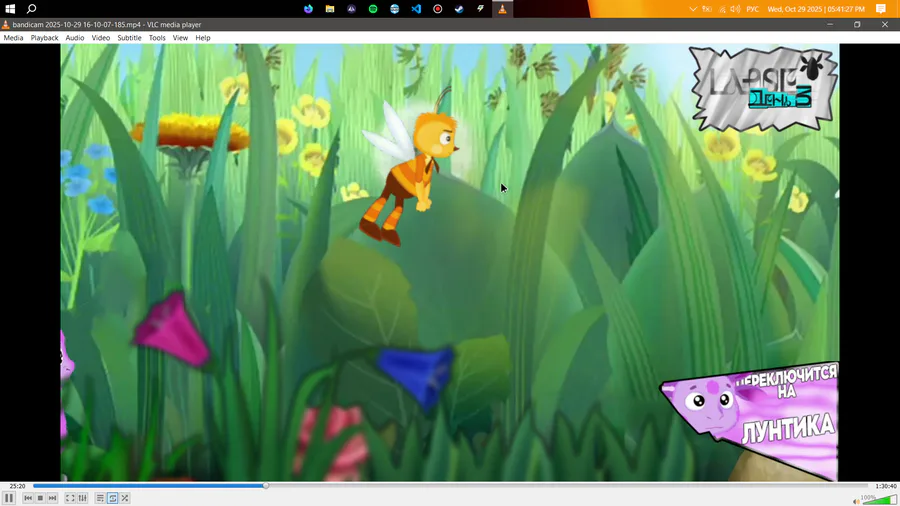Open the Playback menu

44,38
